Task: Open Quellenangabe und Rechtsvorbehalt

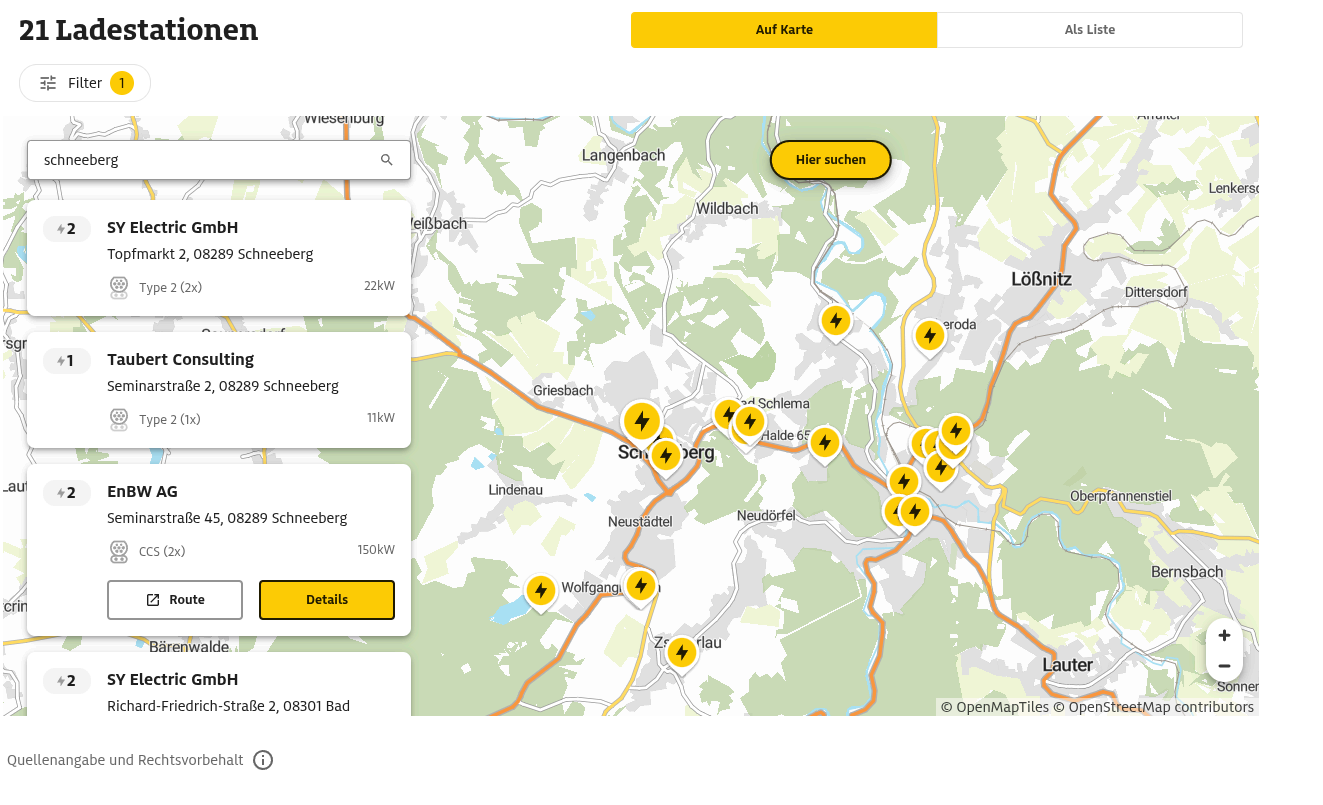Action: [125, 760]
